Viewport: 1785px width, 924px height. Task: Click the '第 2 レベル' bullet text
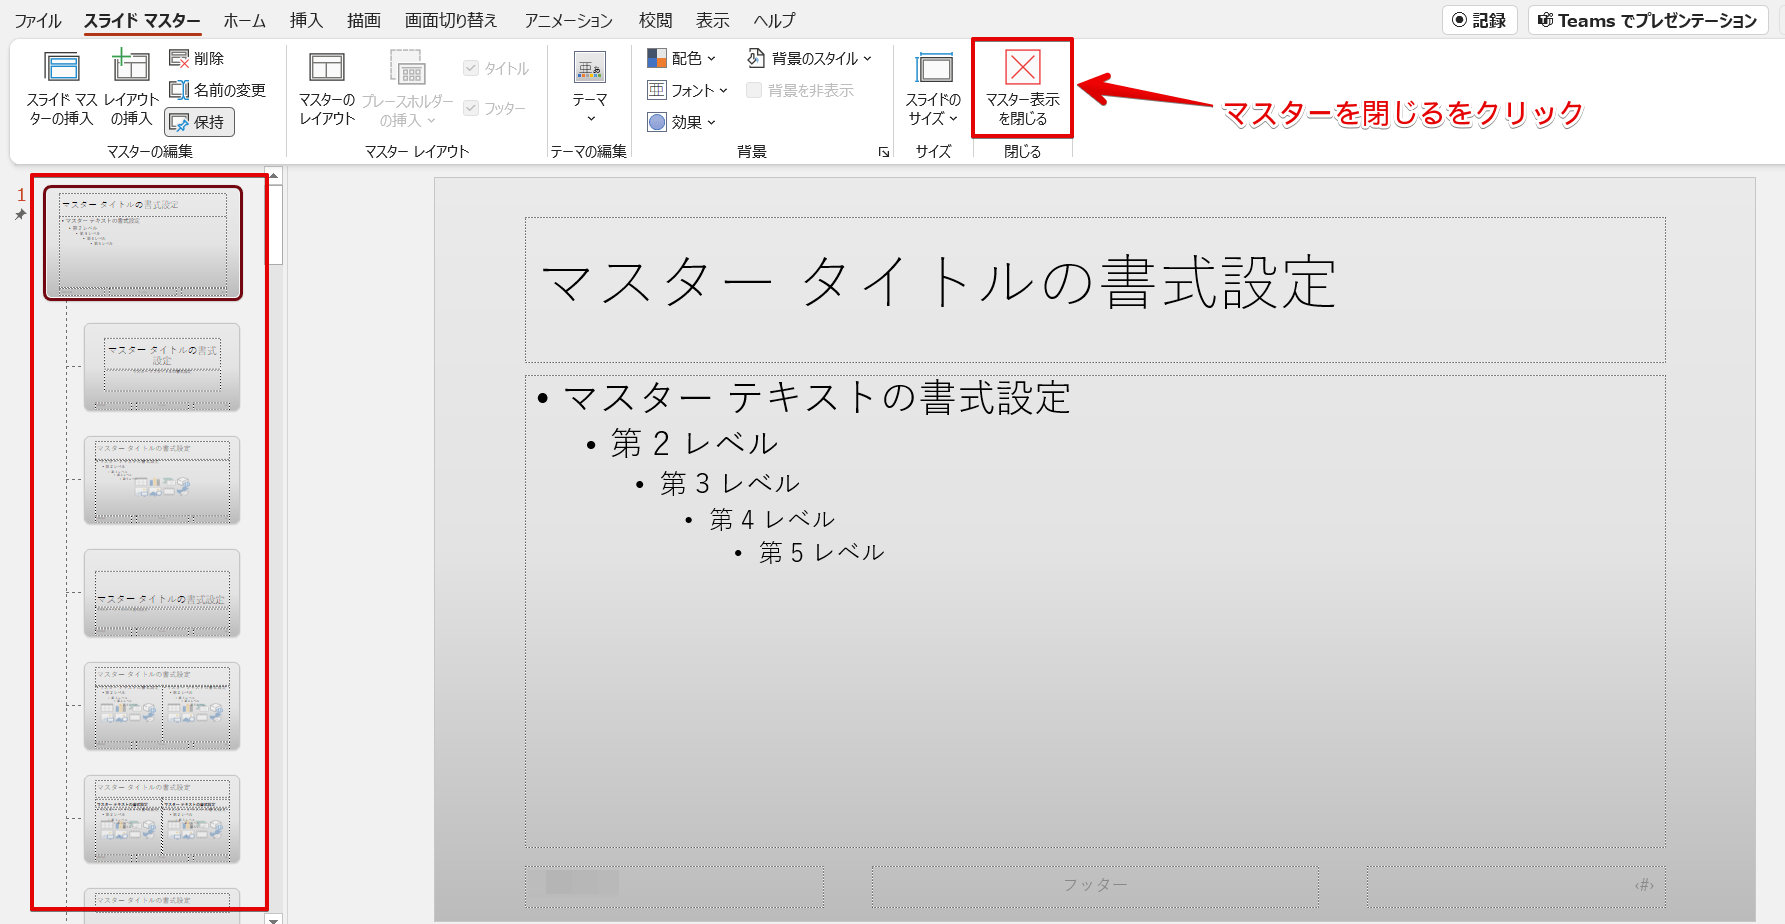click(x=694, y=443)
